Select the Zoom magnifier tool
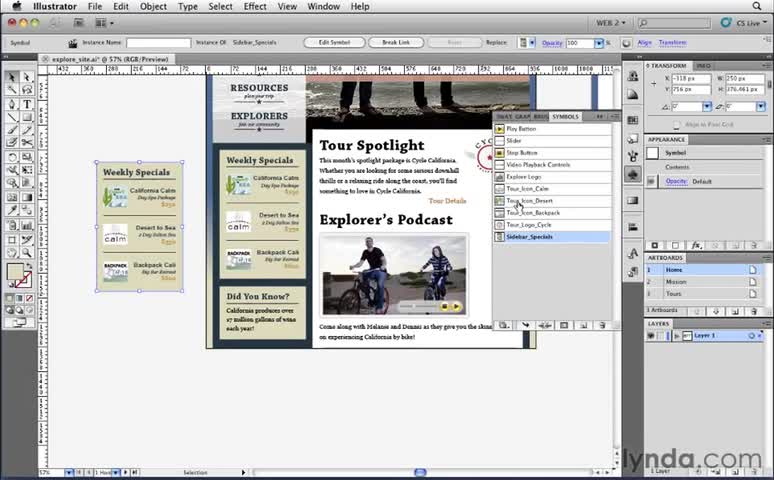The width and height of the screenshot is (774, 480). [x=27, y=253]
